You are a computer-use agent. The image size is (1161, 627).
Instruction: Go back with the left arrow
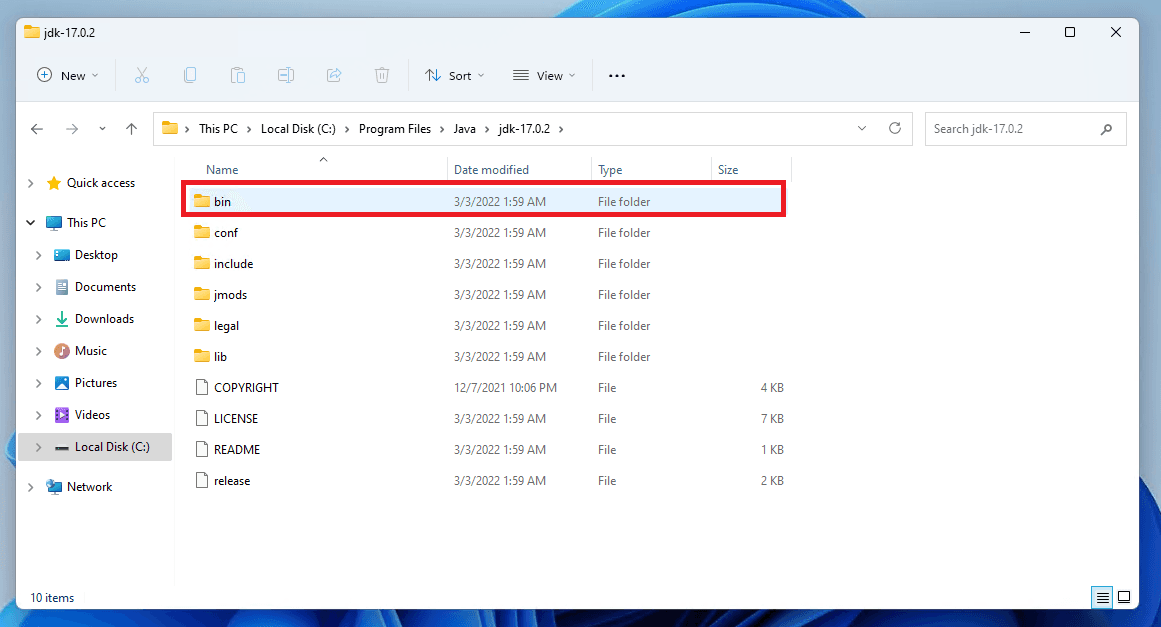(x=37, y=129)
